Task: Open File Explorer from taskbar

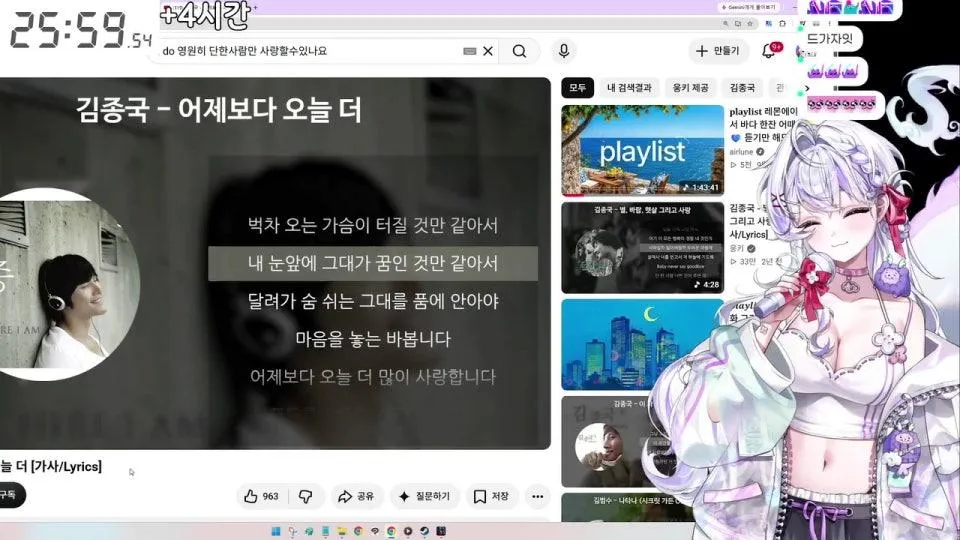Action: click(x=342, y=531)
